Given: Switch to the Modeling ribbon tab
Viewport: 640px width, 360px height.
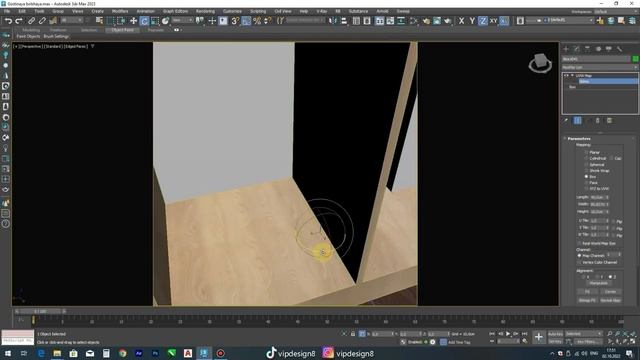Looking at the screenshot, I should coord(31,30).
